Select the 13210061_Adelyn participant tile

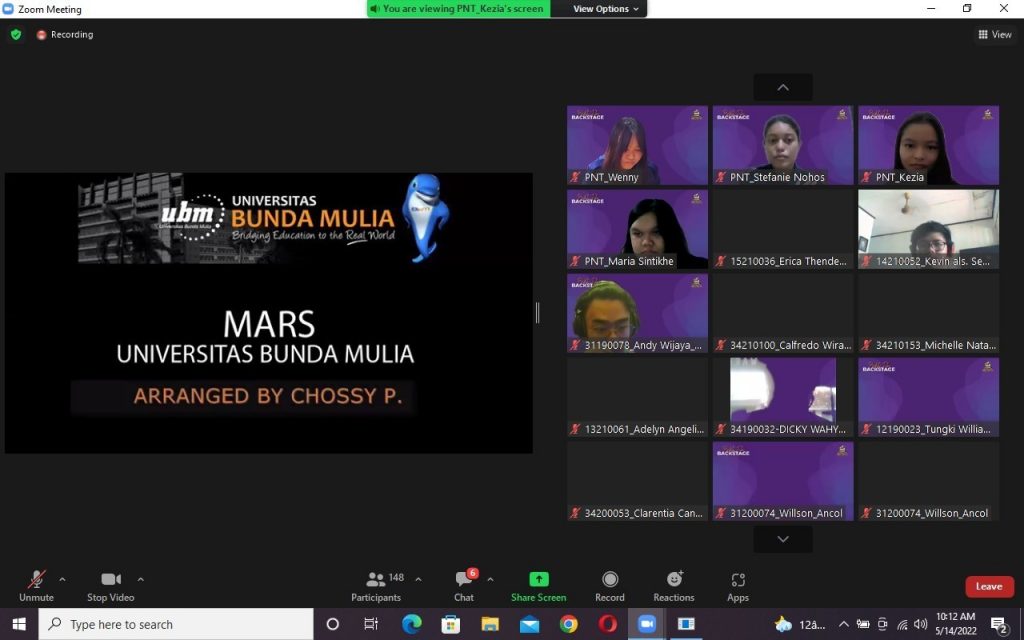coord(637,397)
